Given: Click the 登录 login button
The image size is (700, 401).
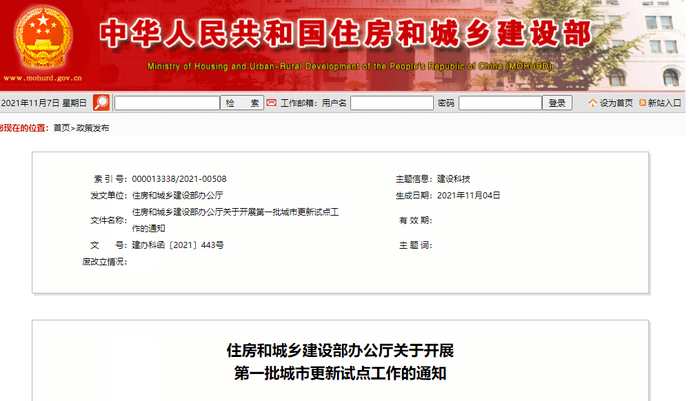Looking at the screenshot, I should coord(557,103).
